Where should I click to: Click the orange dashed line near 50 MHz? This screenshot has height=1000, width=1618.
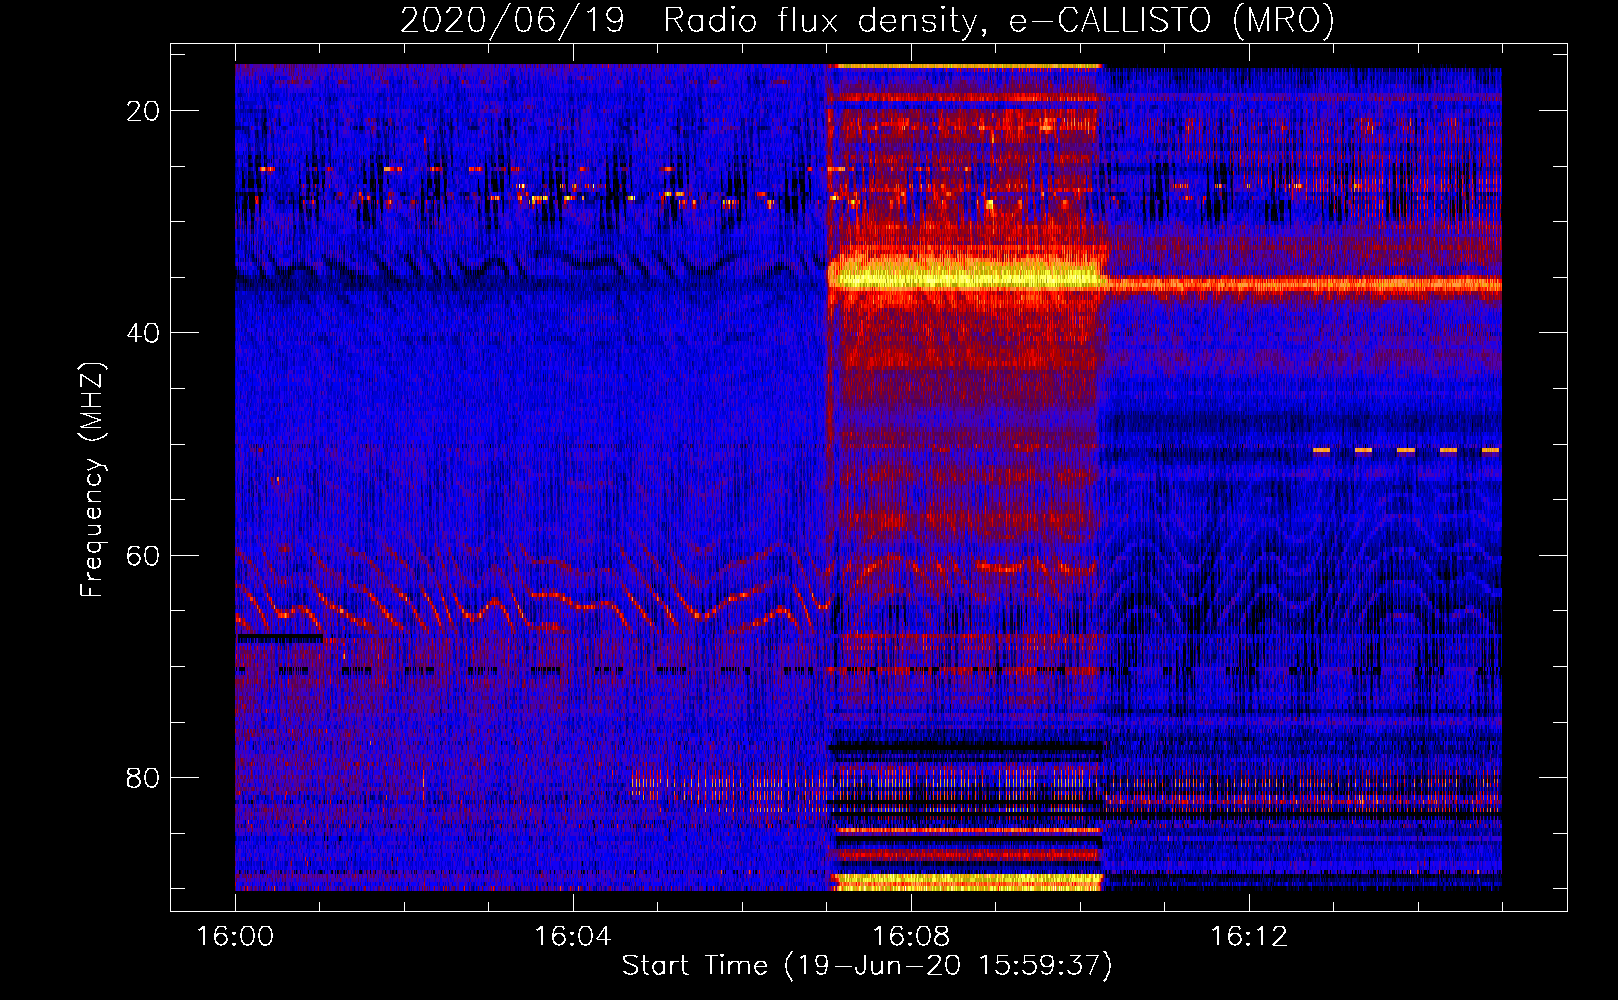point(1406,451)
